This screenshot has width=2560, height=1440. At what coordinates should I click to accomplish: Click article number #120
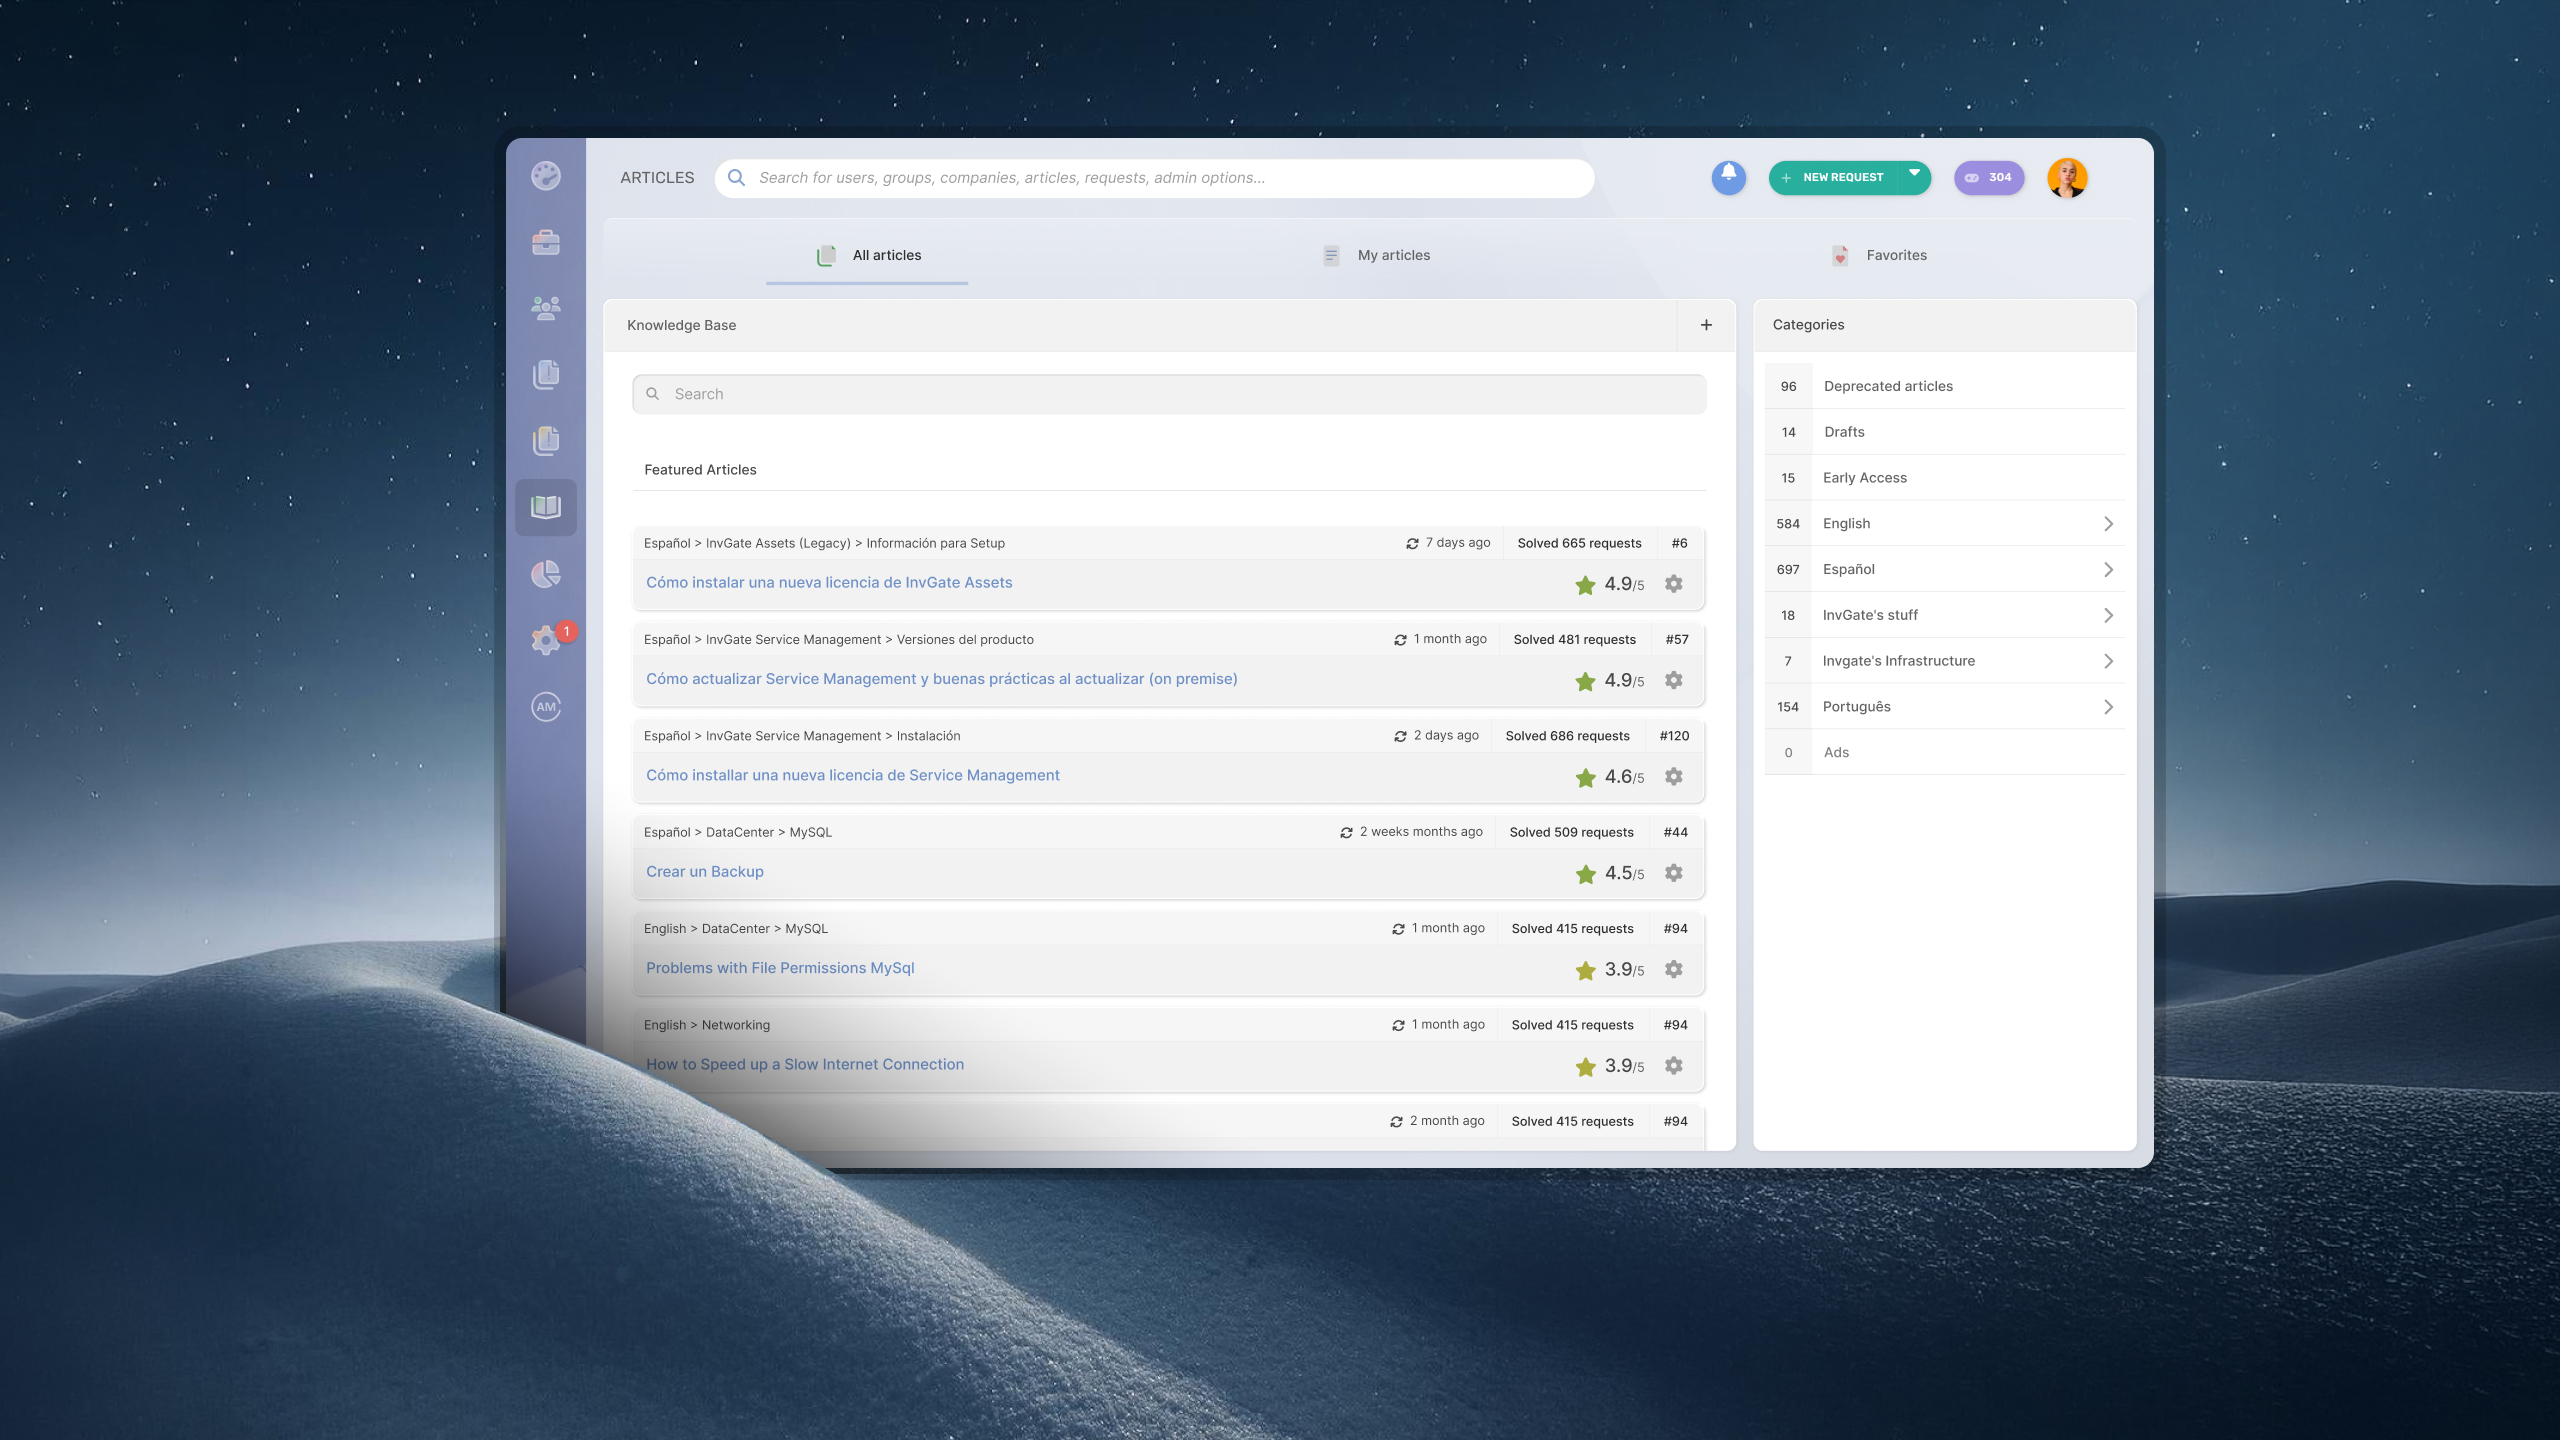coord(1674,737)
